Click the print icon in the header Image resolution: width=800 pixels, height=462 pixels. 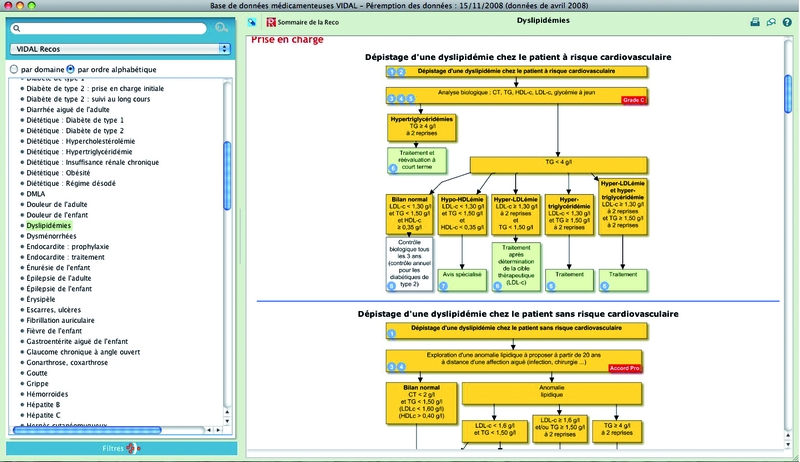tap(756, 21)
